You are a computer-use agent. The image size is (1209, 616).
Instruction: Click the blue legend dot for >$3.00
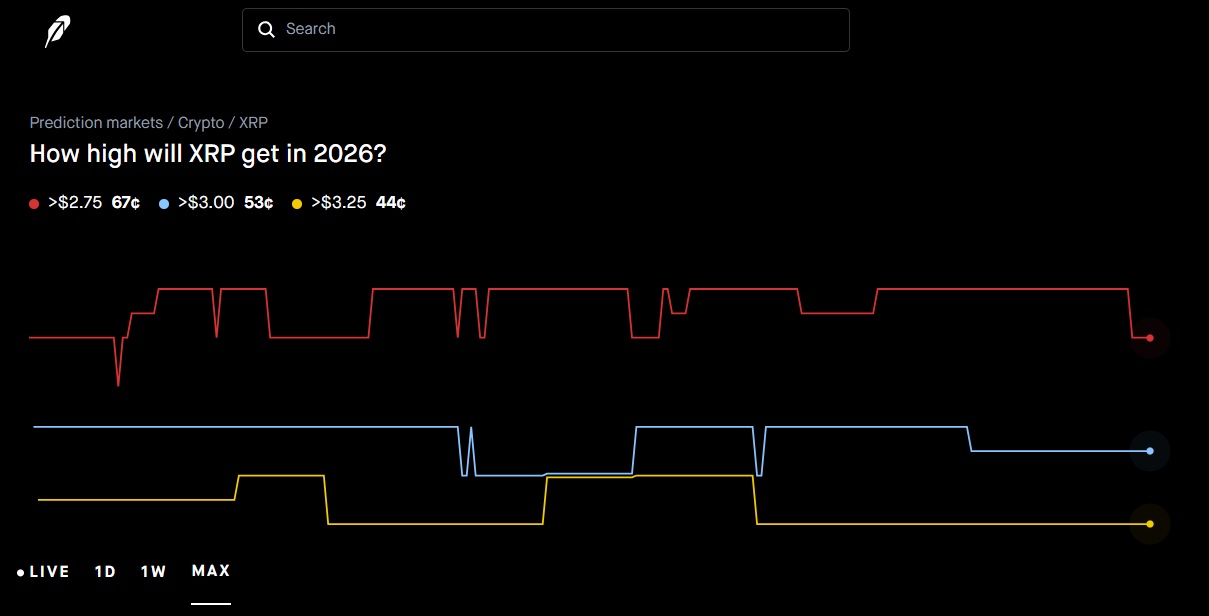[164, 204]
